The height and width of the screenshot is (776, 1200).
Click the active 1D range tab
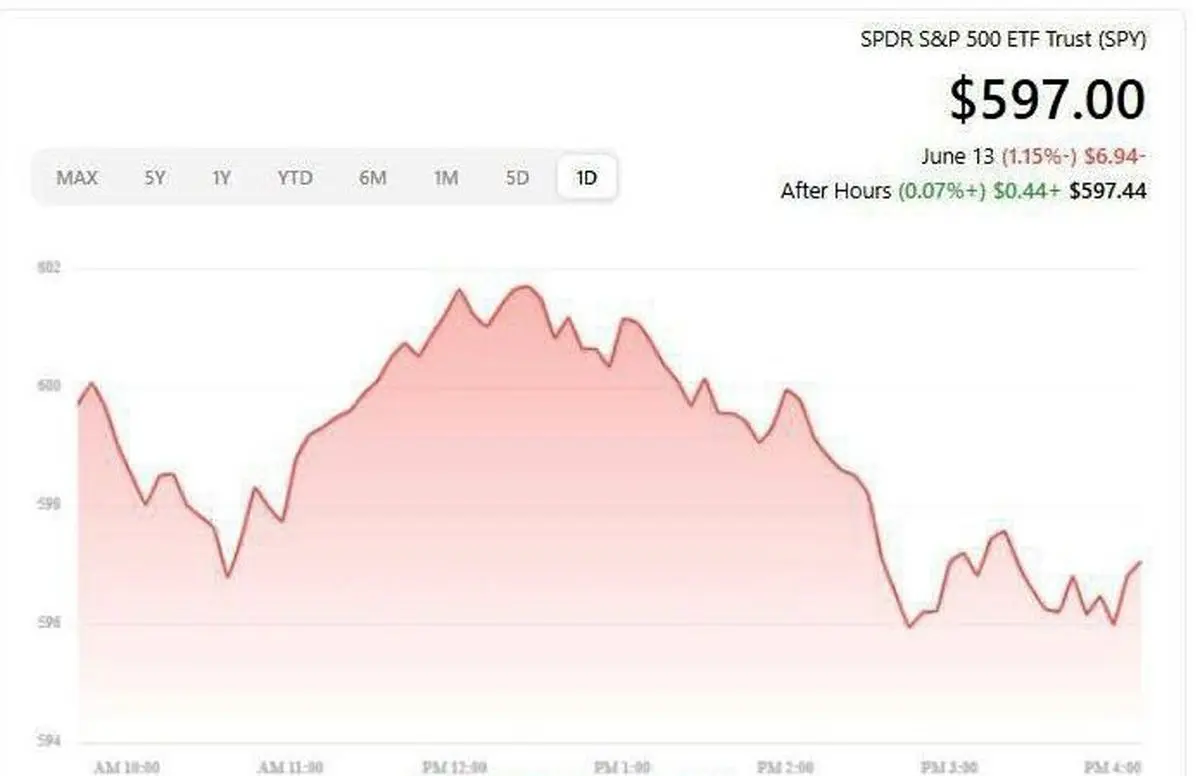point(586,179)
